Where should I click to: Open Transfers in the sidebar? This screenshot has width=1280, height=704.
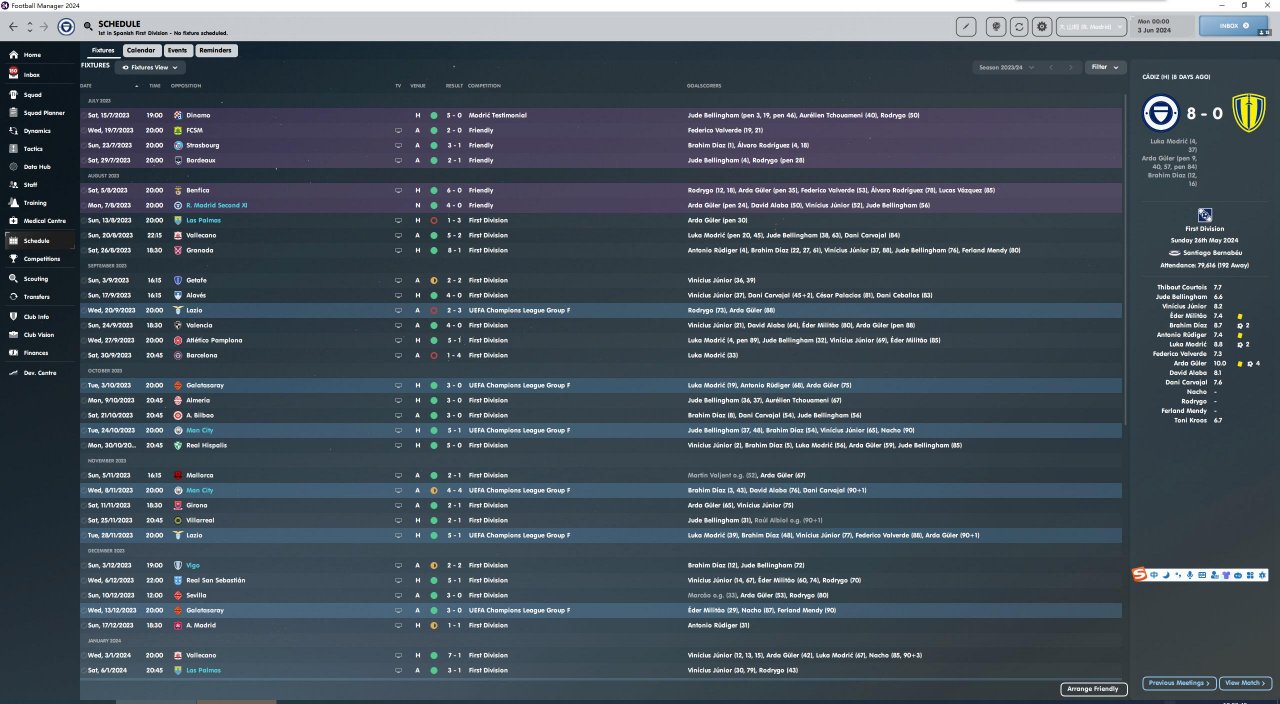point(36,297)
